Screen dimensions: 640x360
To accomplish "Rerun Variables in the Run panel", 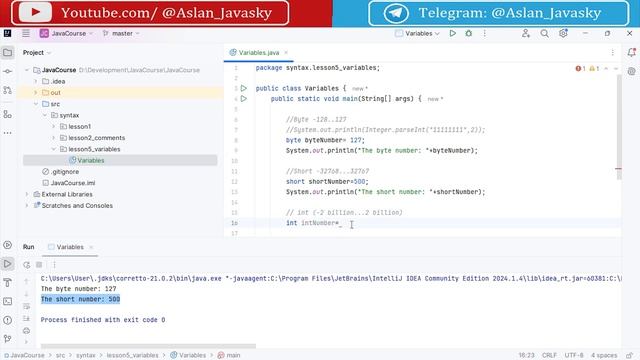I will 27,265.
